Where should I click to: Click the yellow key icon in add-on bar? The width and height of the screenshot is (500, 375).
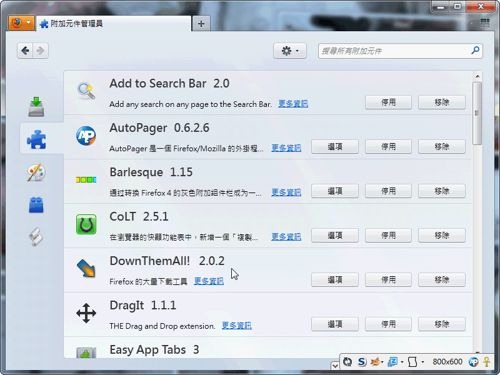coord(487,362)
